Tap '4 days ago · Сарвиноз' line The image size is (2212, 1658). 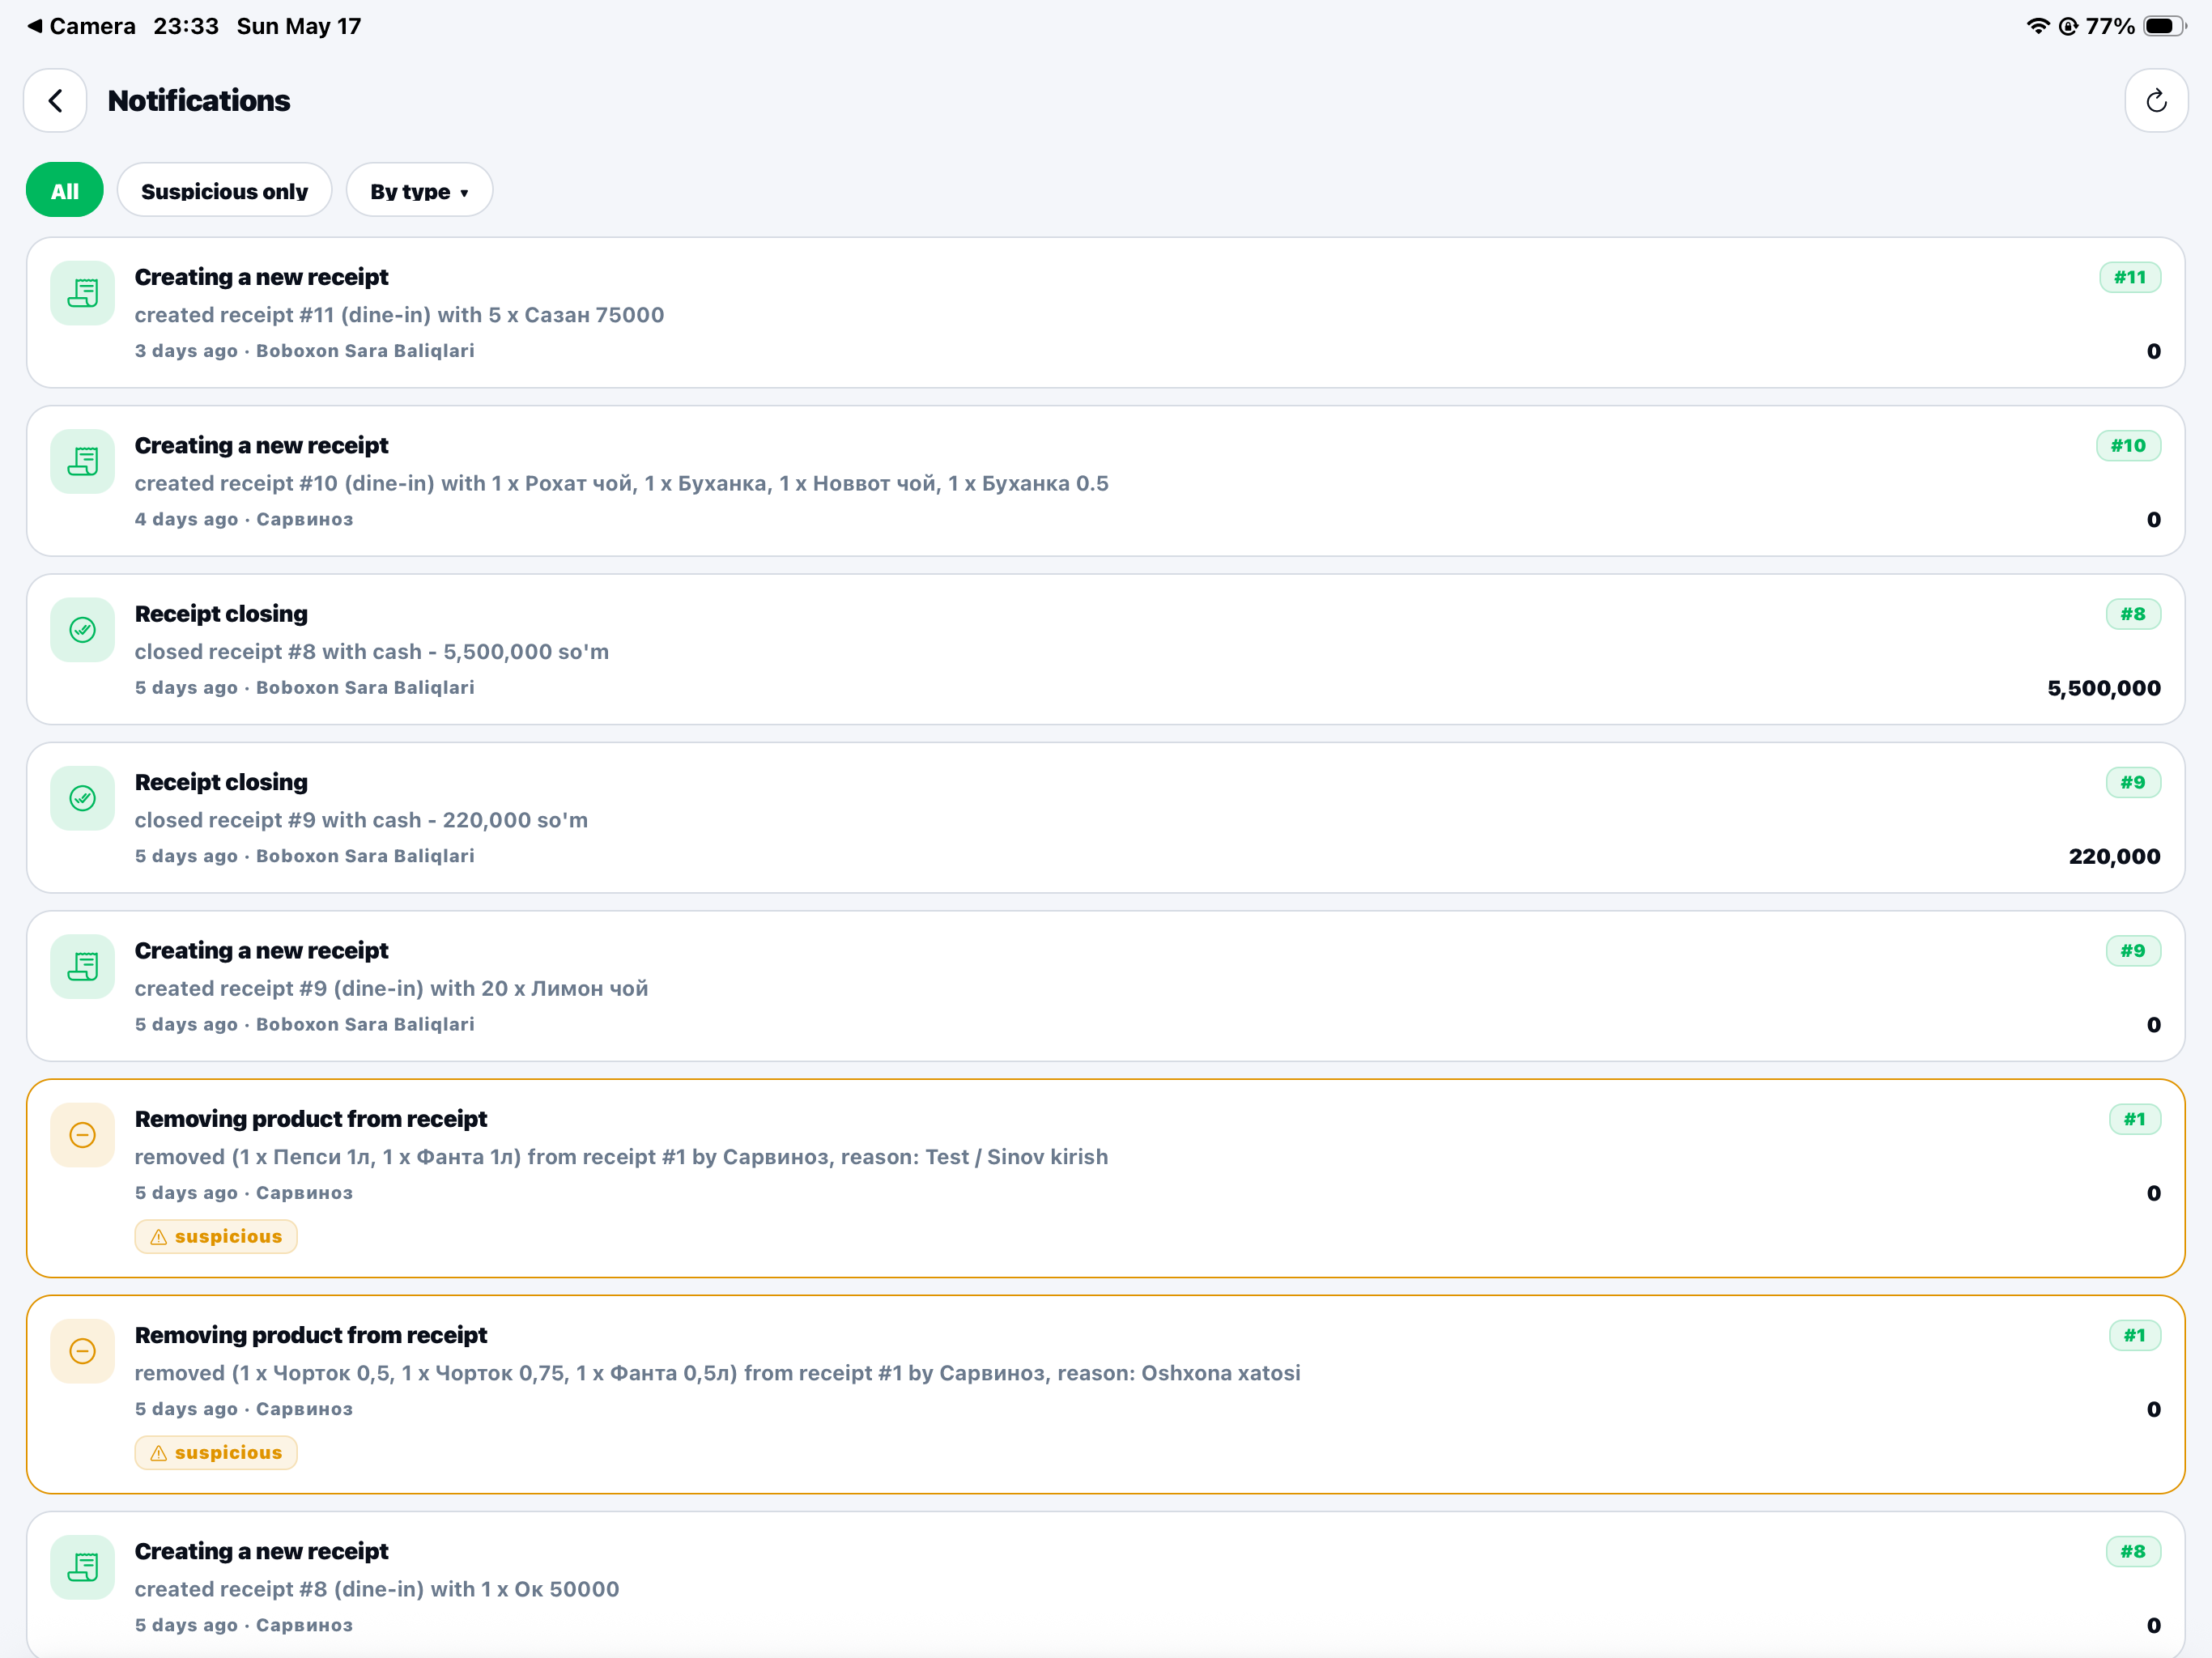pos(244,519)
